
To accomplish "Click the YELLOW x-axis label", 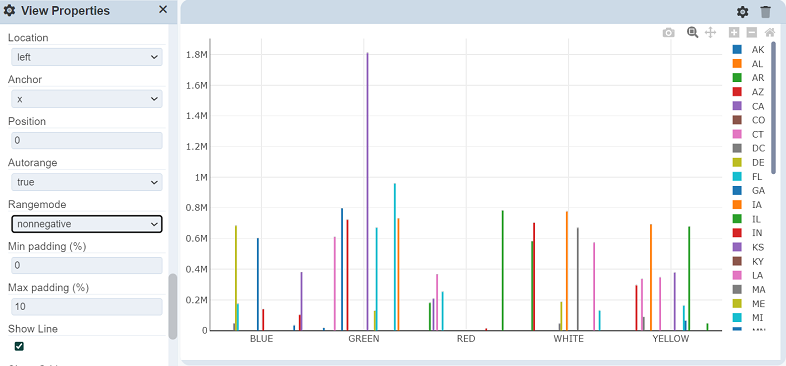I will coord(671,339).
